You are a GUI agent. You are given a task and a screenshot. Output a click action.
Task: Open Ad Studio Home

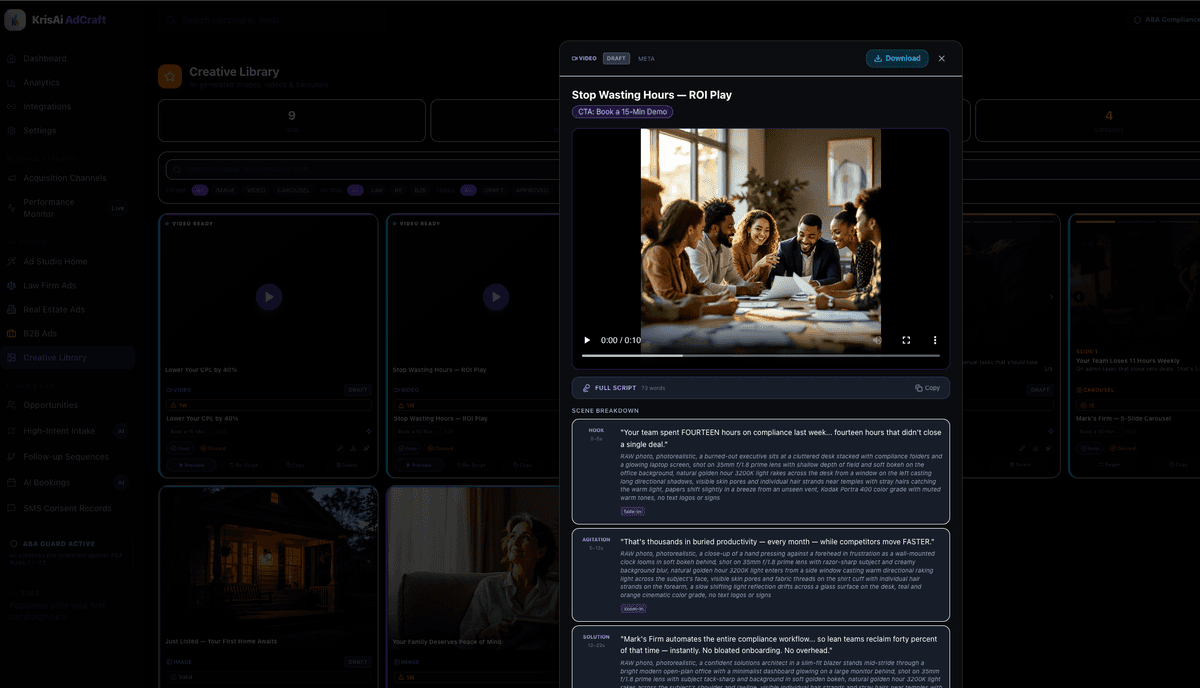55,262
